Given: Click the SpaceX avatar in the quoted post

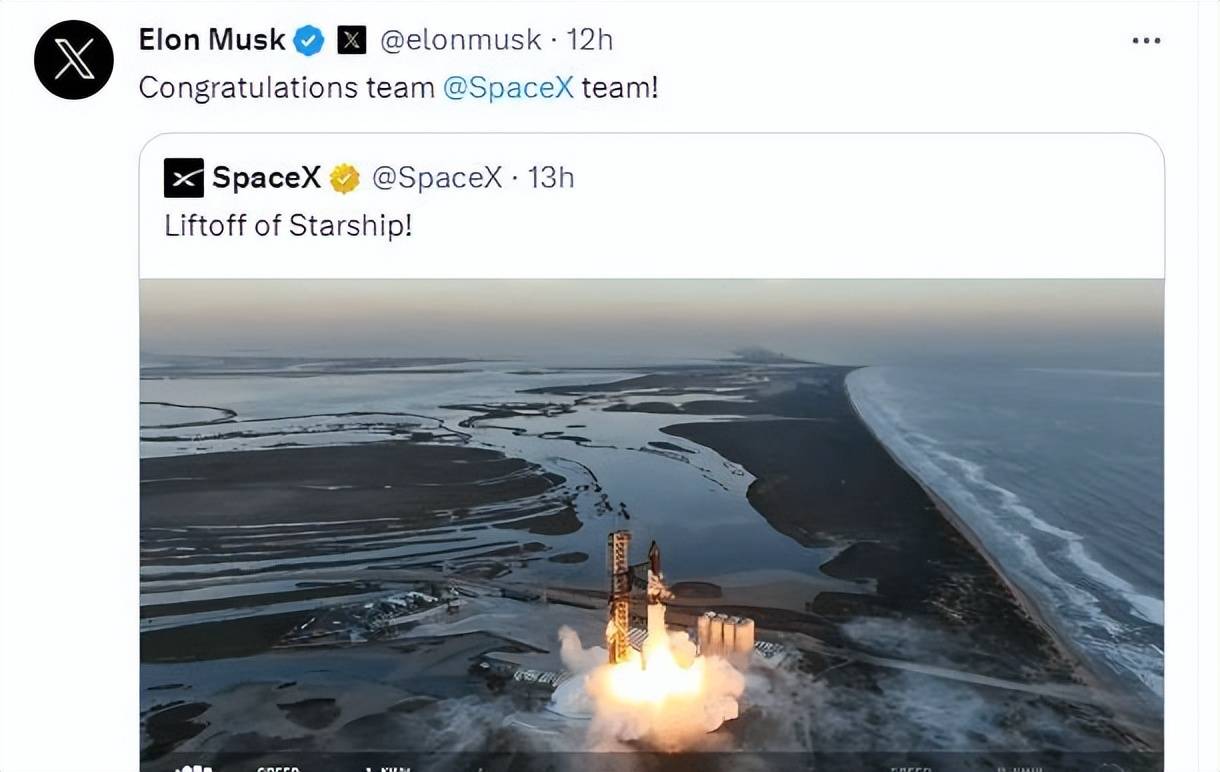Looking at the screenshot, I should coord(184,178).
